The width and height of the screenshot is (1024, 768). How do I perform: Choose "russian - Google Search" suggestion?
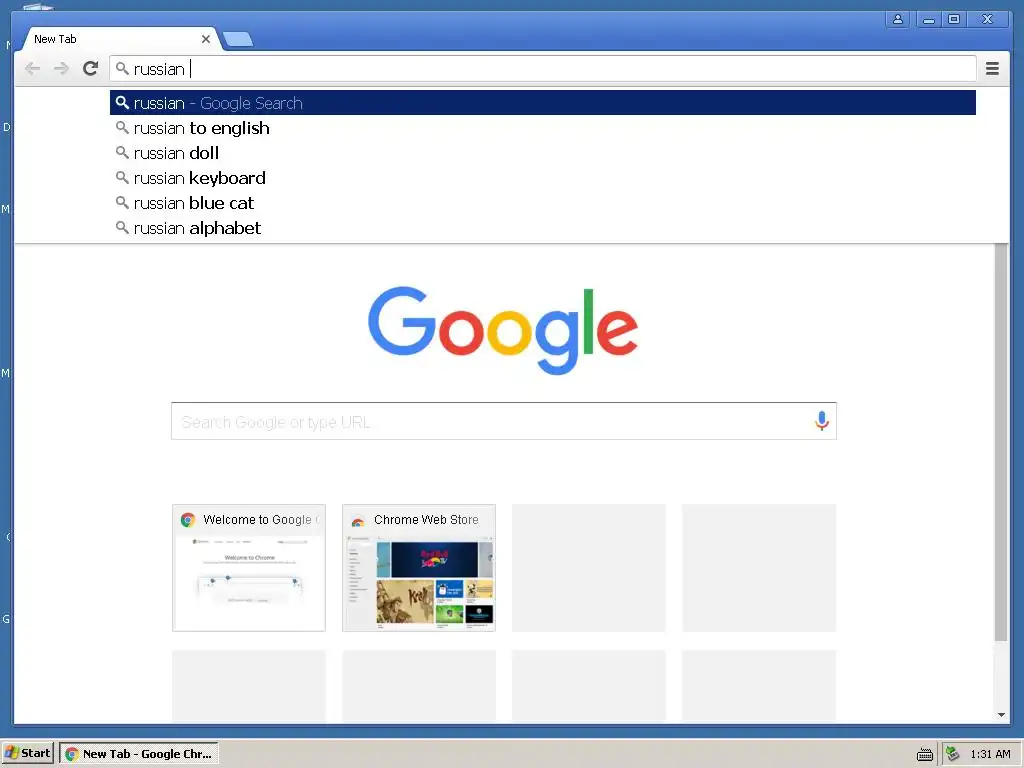pos(543,103)
